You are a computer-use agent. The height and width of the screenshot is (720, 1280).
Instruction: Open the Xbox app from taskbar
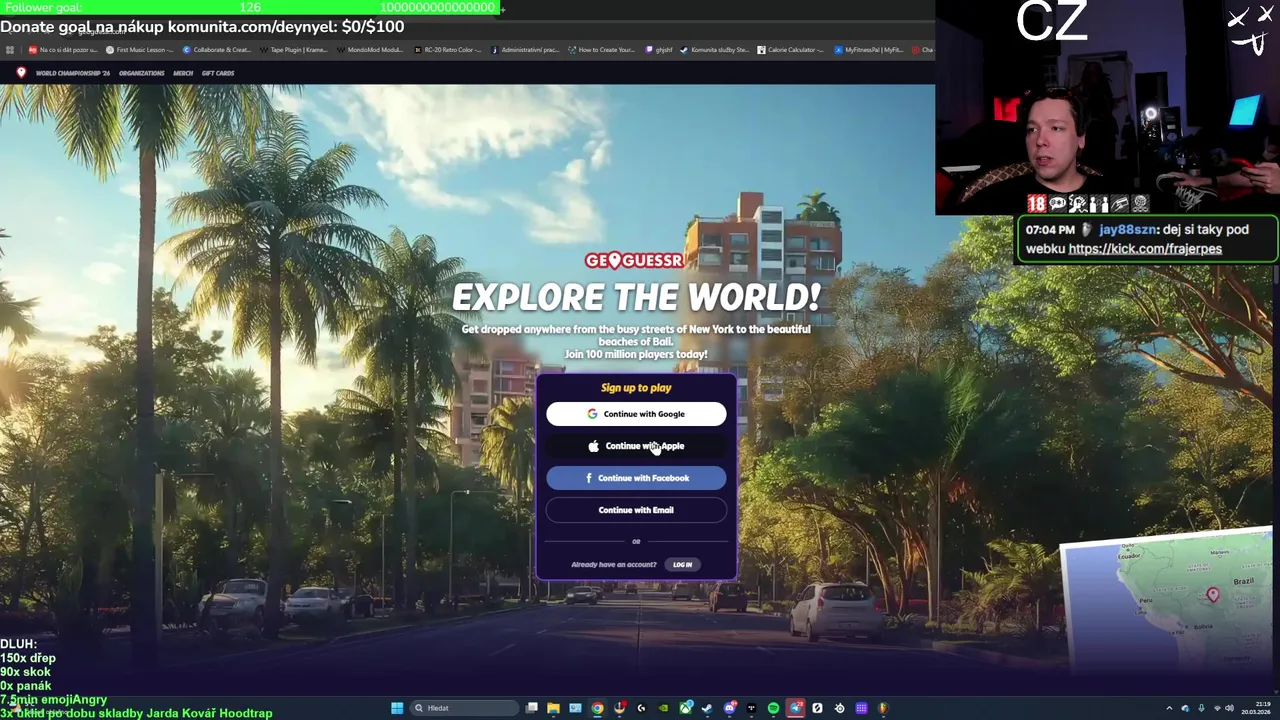[686, 708]
